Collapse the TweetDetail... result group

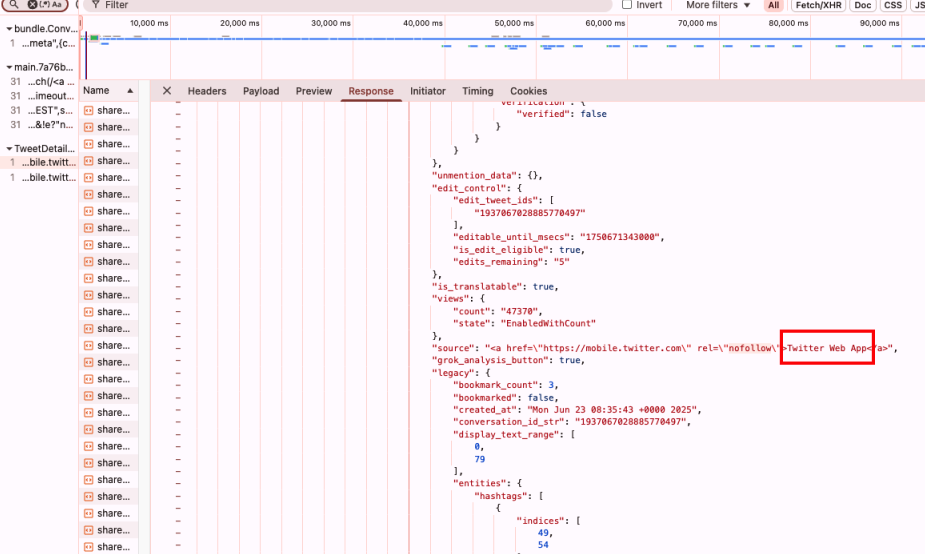coord(9,149)
